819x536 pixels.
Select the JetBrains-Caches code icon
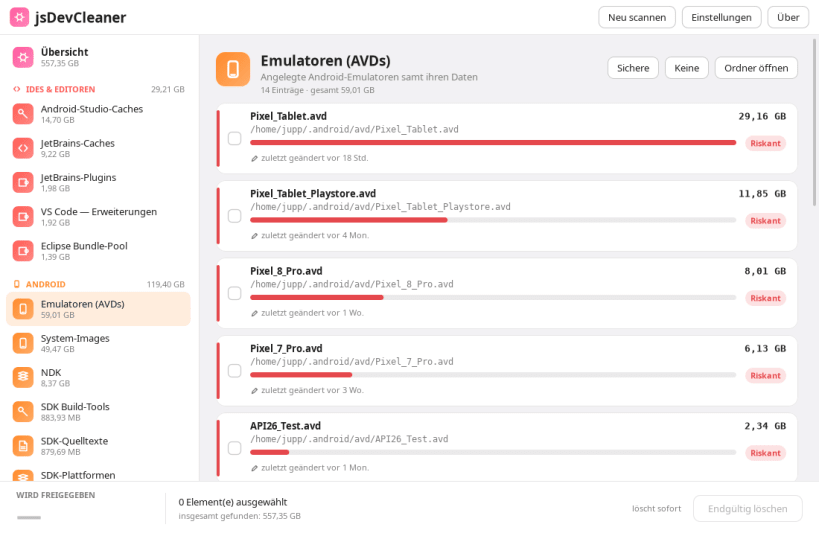point(23,148)
